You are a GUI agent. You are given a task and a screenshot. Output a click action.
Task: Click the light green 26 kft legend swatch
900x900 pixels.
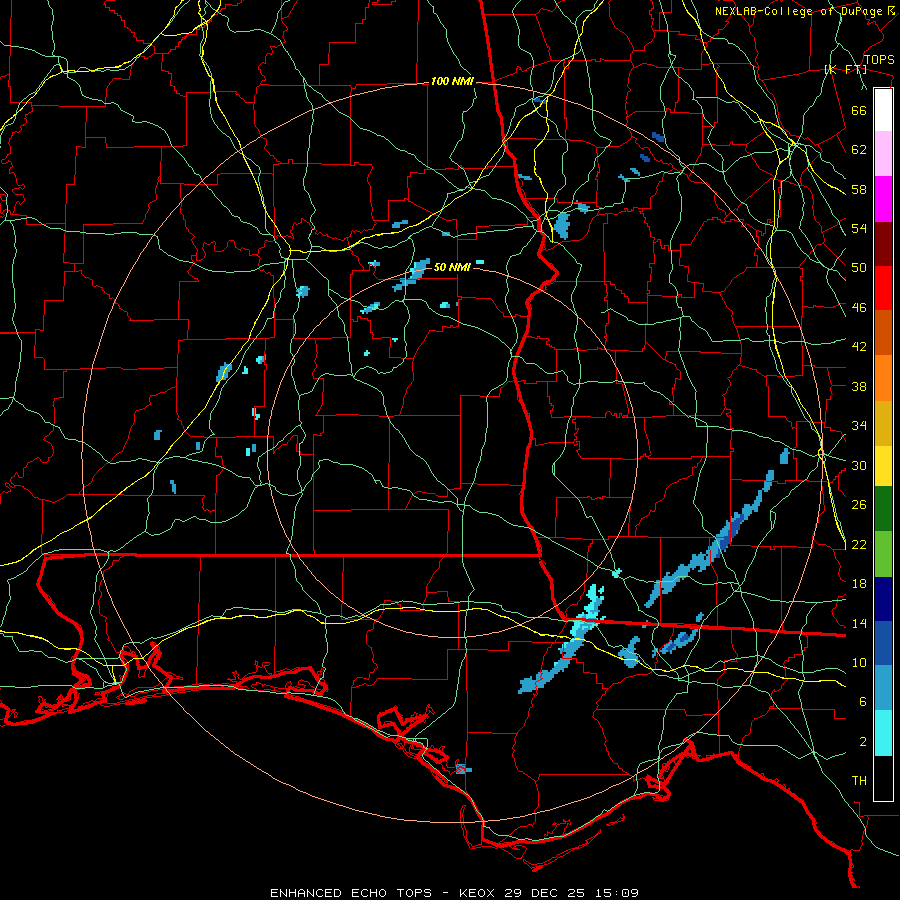pyautogui.click(x=883, y=554)
